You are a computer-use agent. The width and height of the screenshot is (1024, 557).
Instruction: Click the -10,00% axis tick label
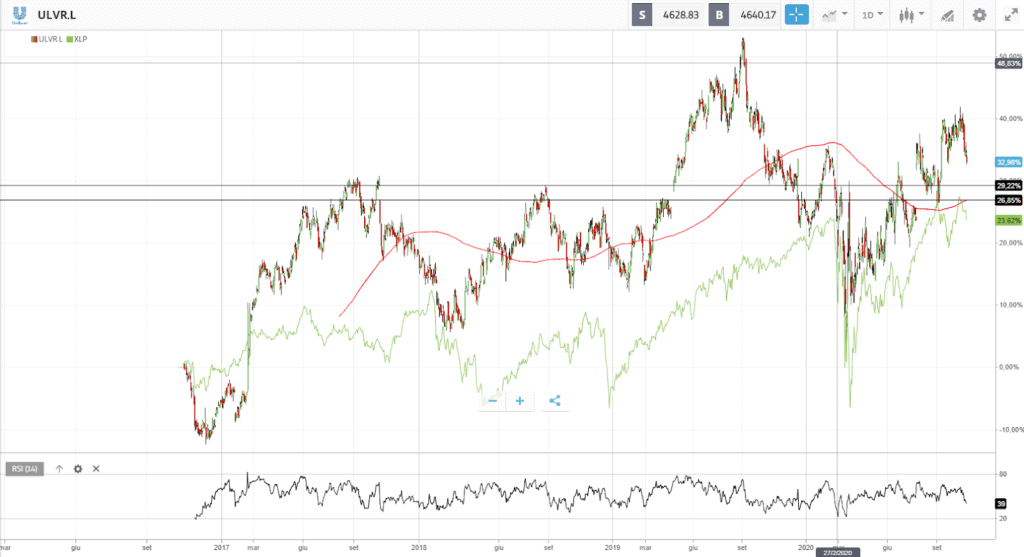point(1010,430)
